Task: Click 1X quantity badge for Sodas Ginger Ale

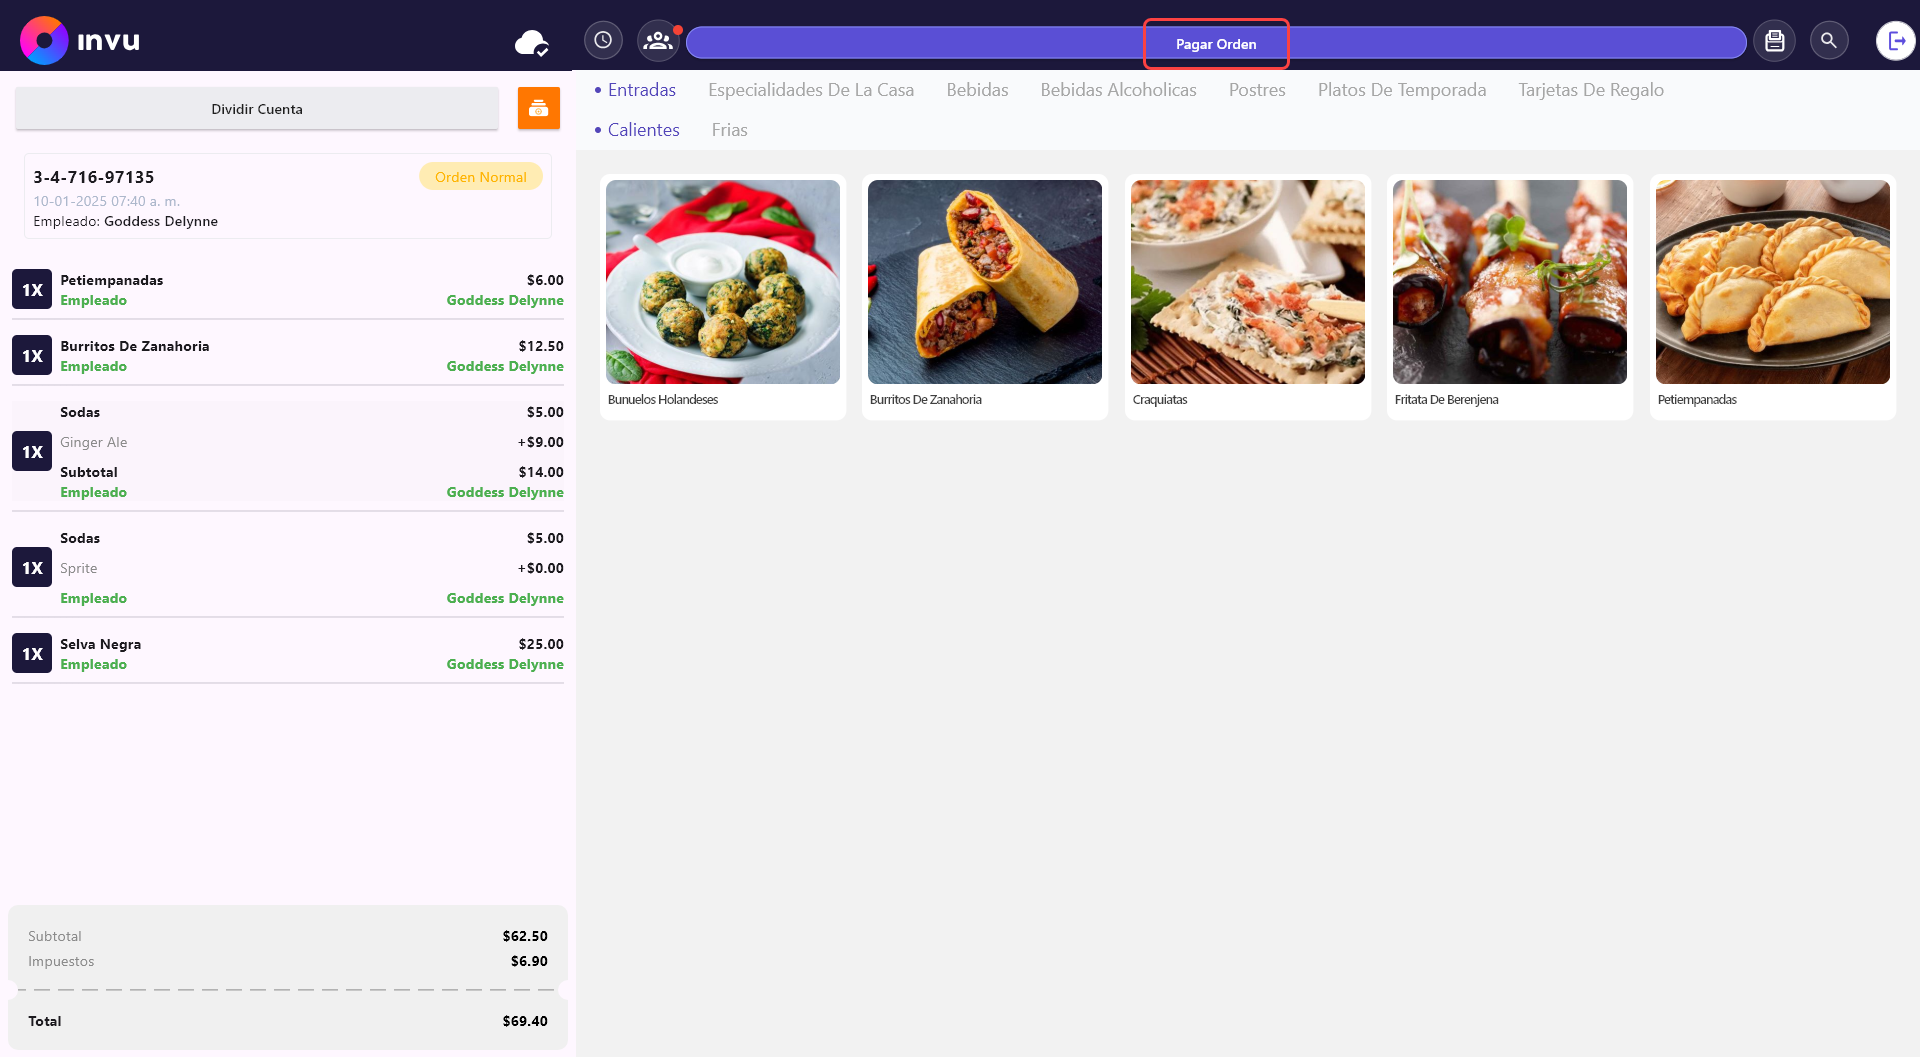Action: [32, 452]
